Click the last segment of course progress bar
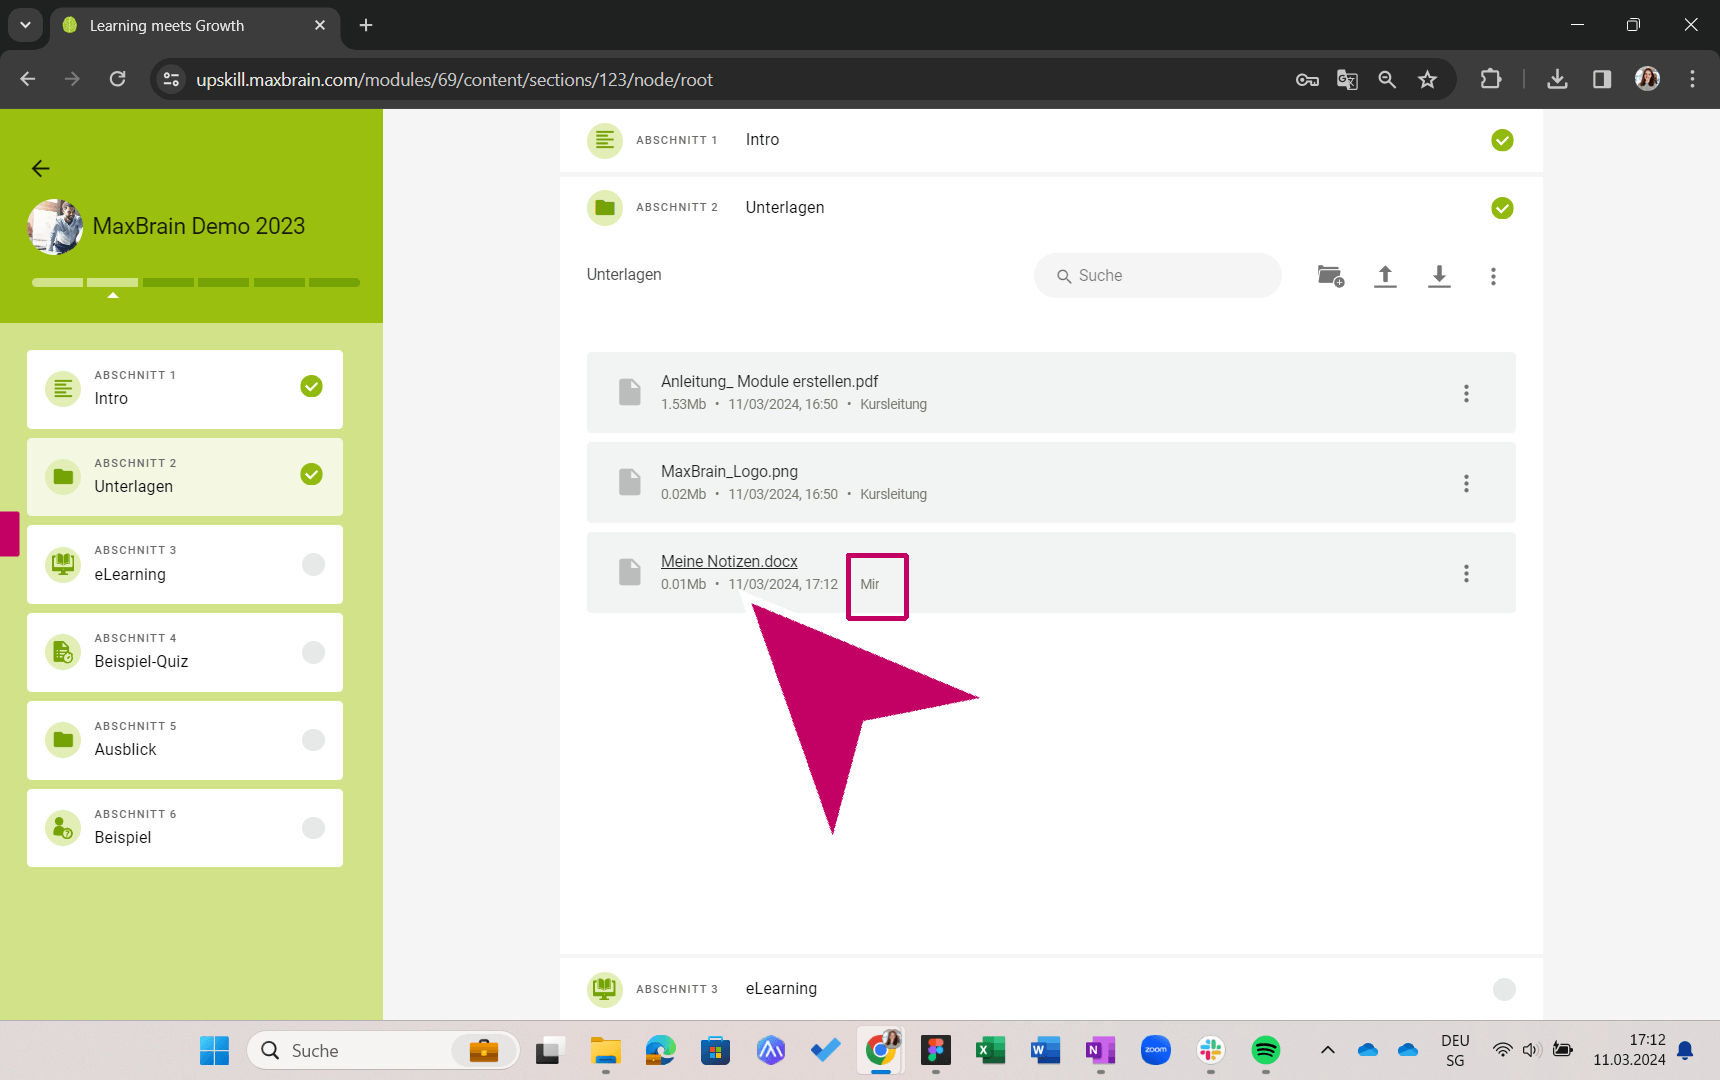The image size is (1720, 1080). click(x=334, y=283)
